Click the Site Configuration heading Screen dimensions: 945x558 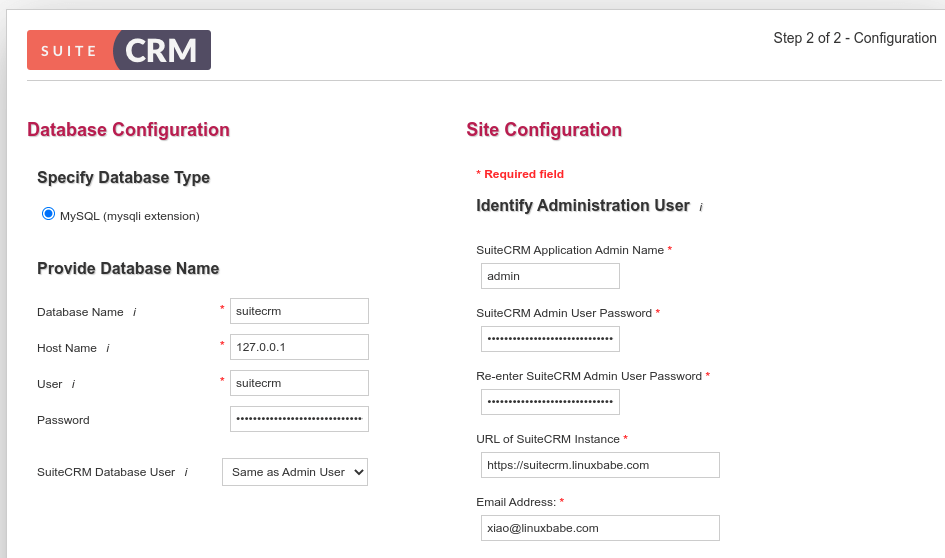(544, 130)
